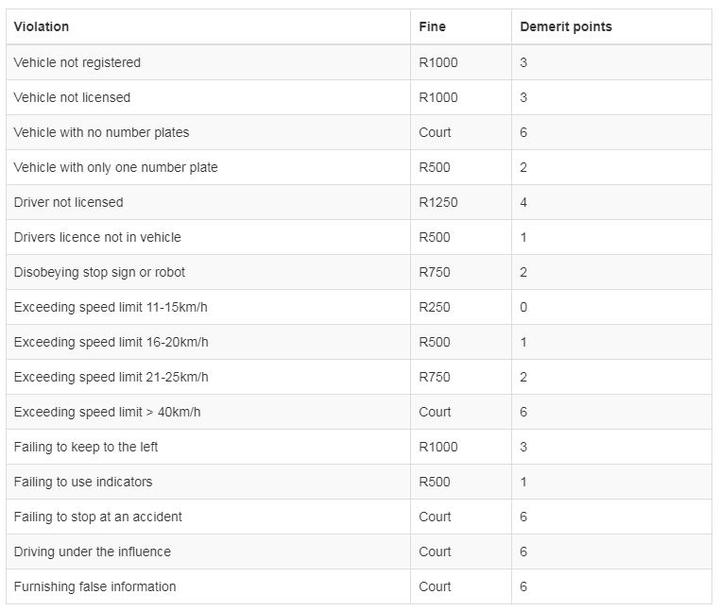Screen dimensions: 720x611
Task: Click the 'Driver not licensed' cell
Action: tap(68, 202)
